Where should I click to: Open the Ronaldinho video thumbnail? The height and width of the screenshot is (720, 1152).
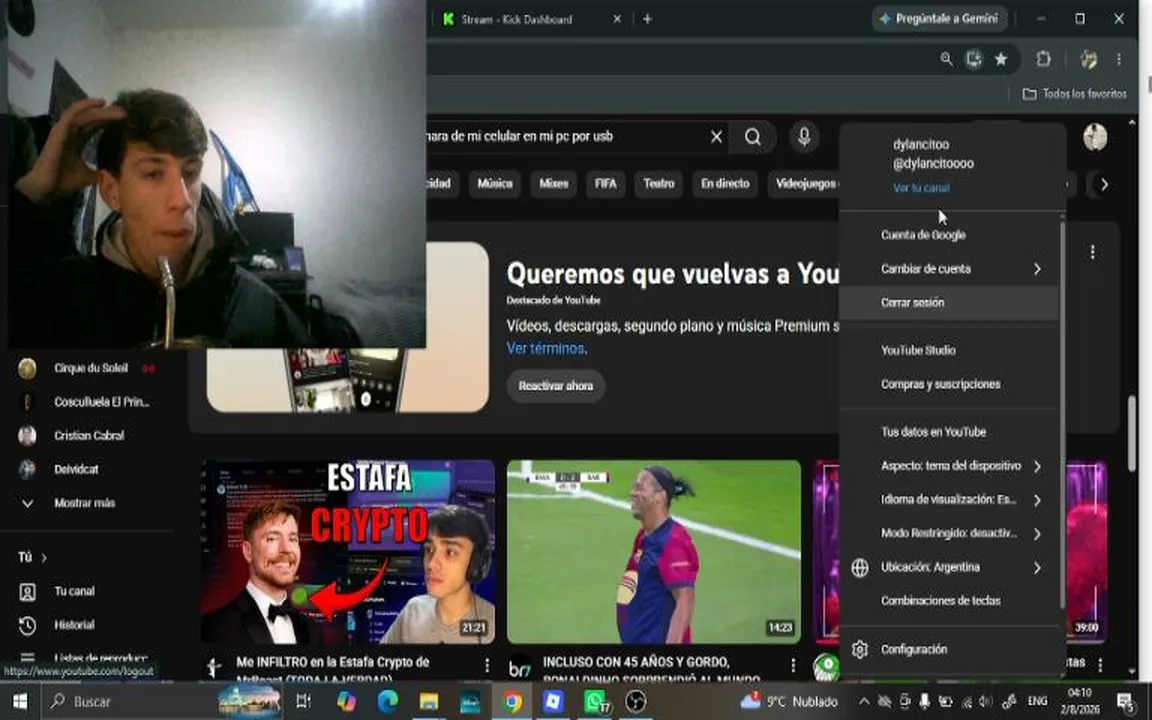(x=654, y=552)
